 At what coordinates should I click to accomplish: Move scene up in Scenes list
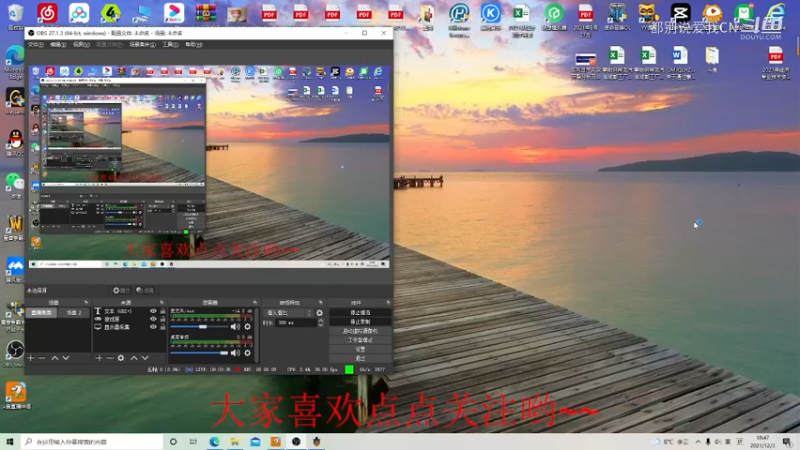click(55, 358)
